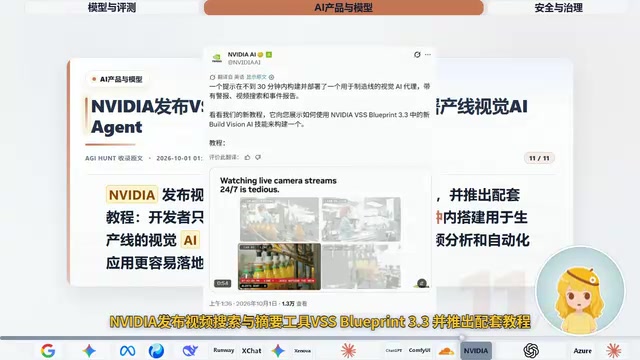Open the 安全与治理 tab
This screenshot has width=640, height=360.
click(x=558, y=7)
